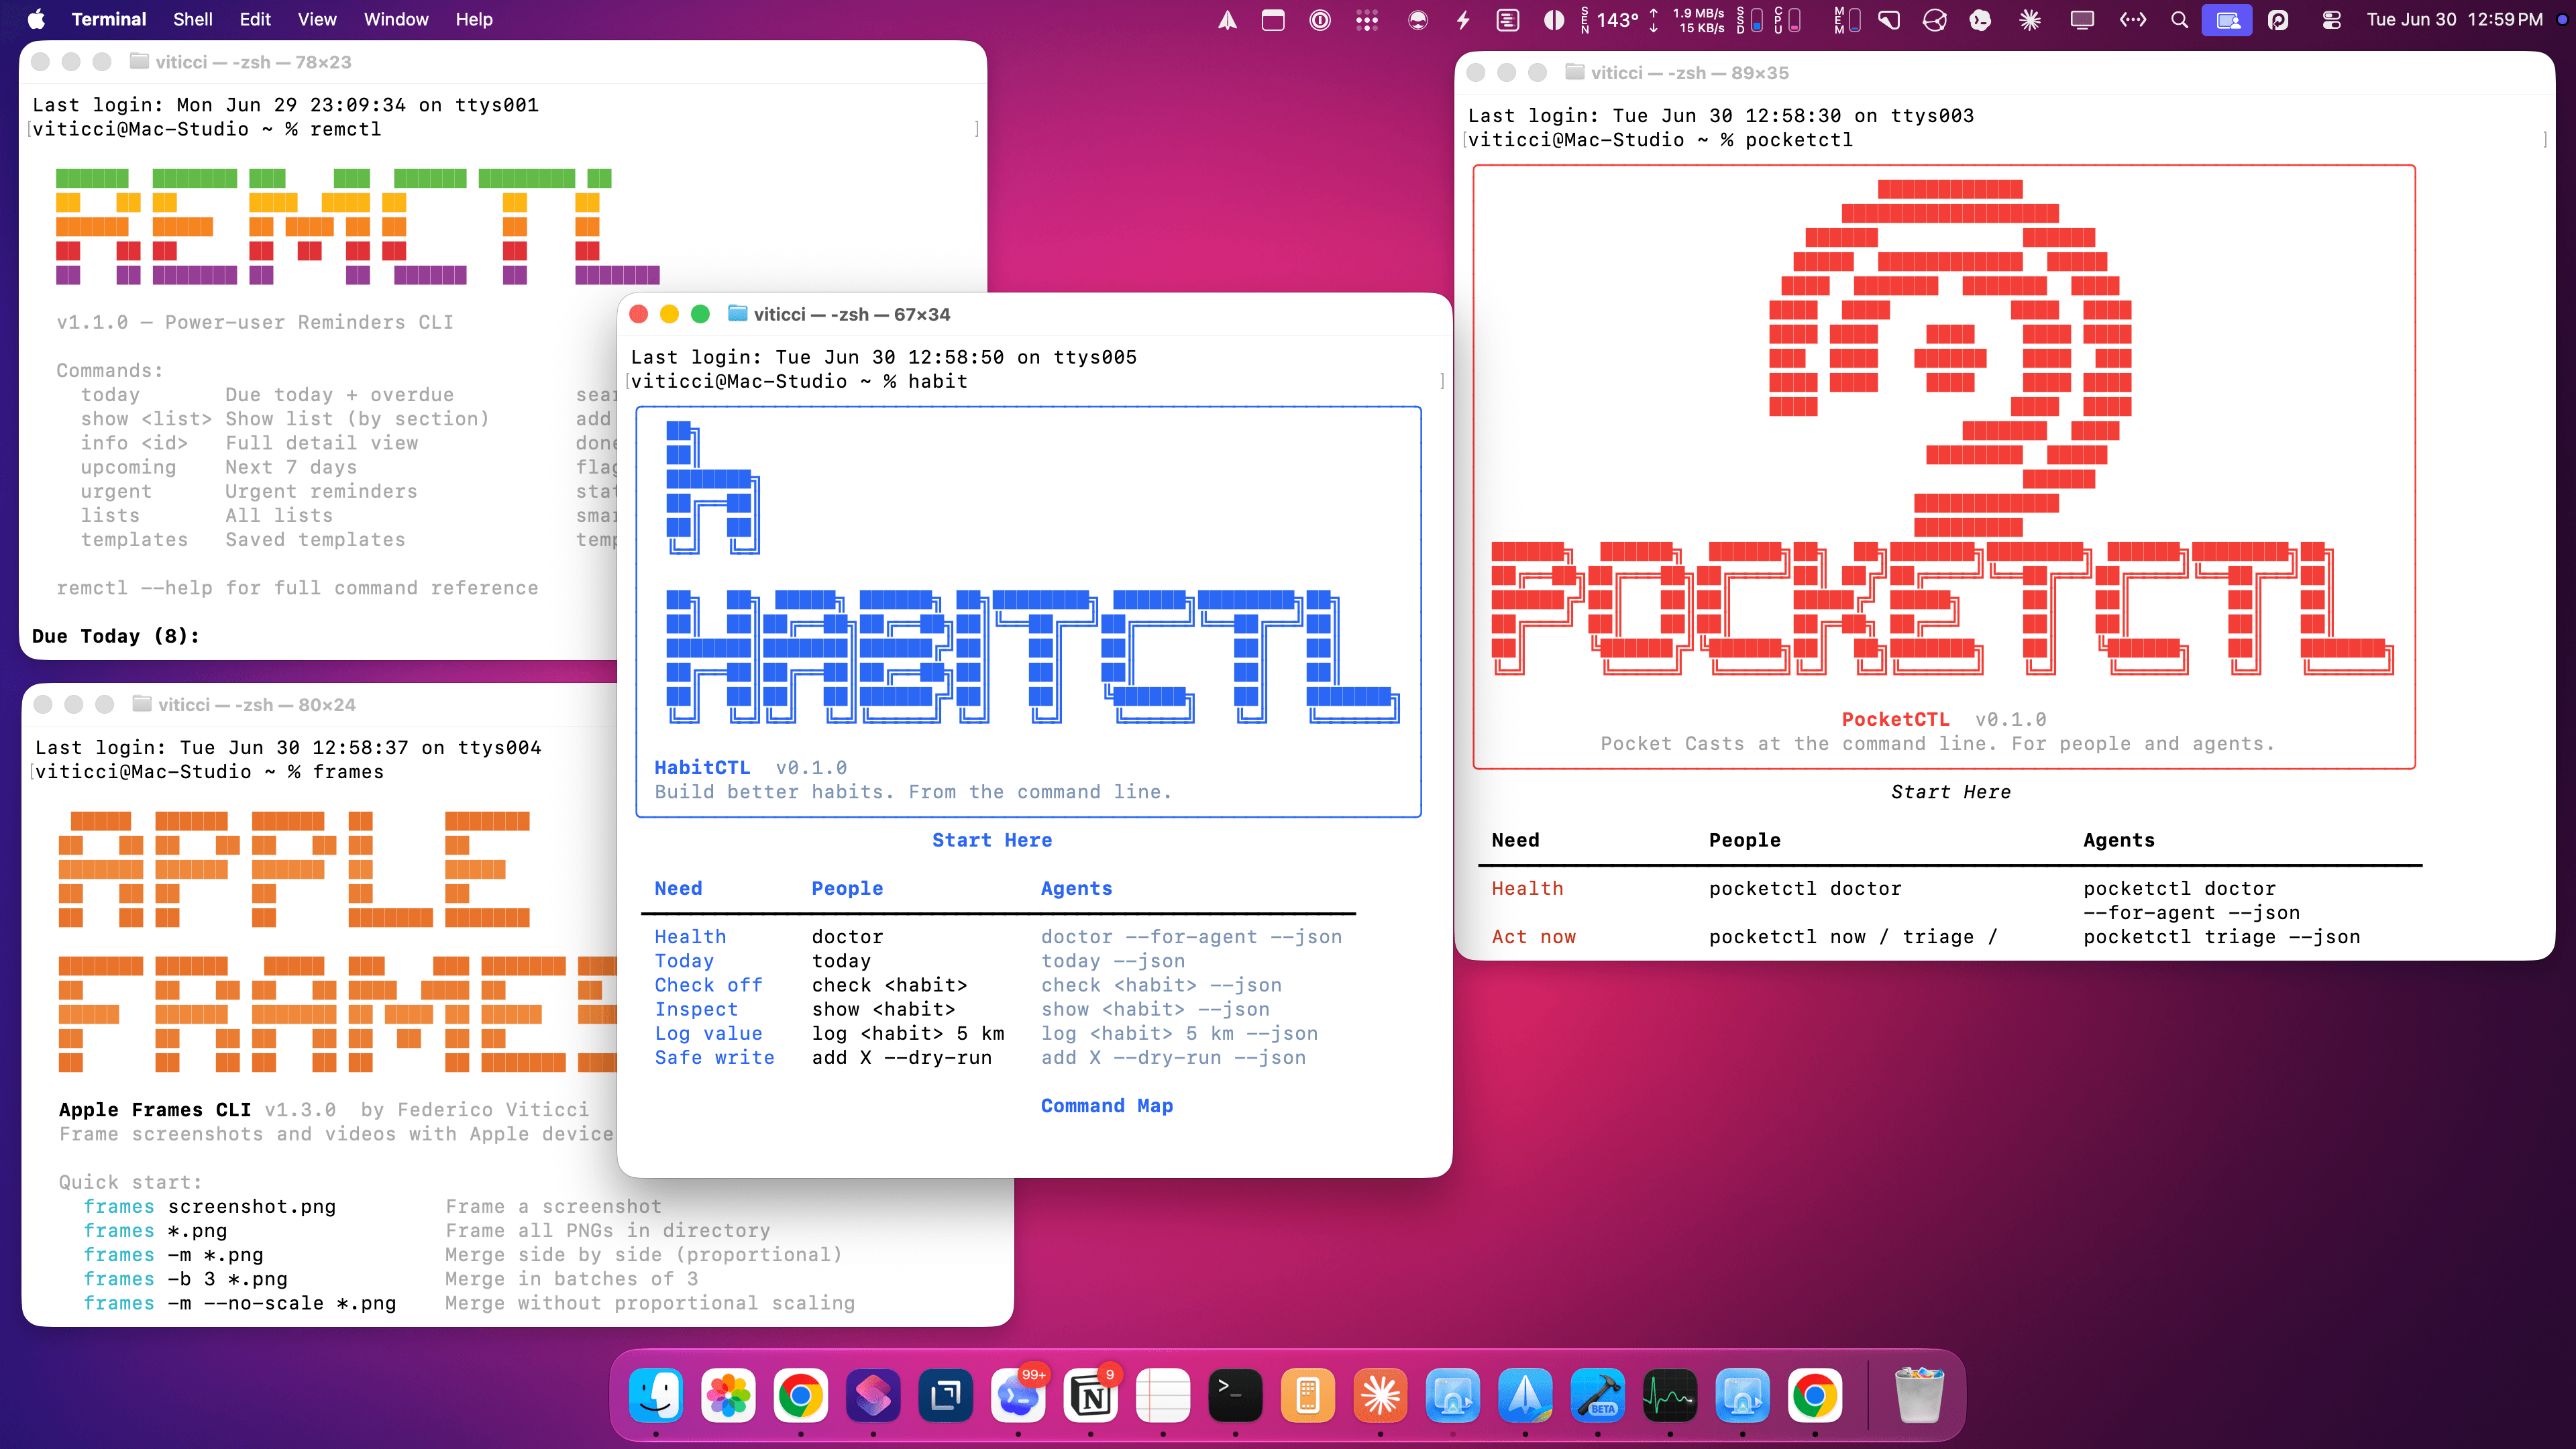
Task: Open the Edit menu
Action: (255, 19)
